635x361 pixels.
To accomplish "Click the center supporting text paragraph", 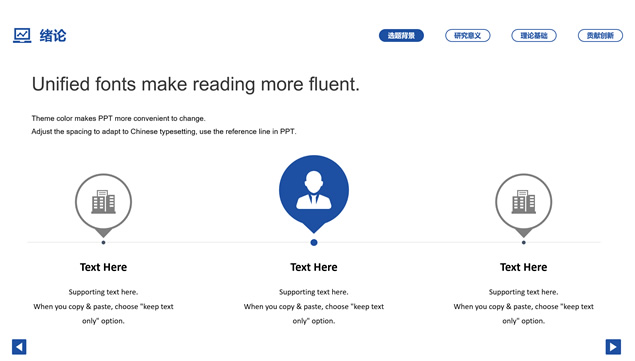I will click(314, 306).
